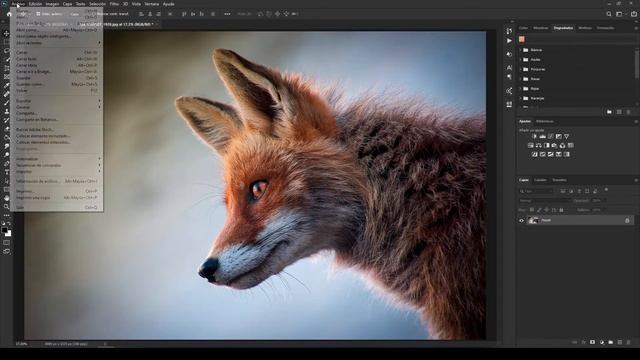Viewport: 640px width, 360px height.
Task: Open the History panel icon
Action: pyautogui.click(x=509, y=31)
